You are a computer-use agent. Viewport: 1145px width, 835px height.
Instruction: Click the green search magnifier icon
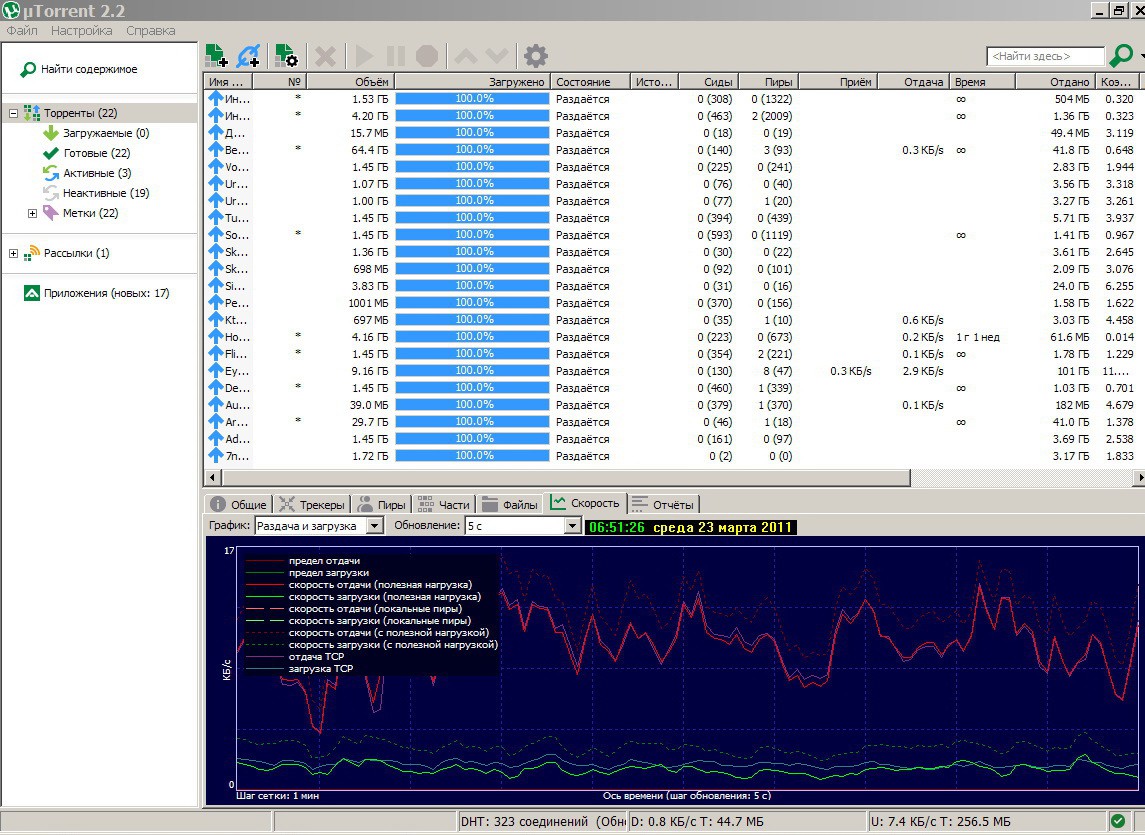pos(1121,56)
